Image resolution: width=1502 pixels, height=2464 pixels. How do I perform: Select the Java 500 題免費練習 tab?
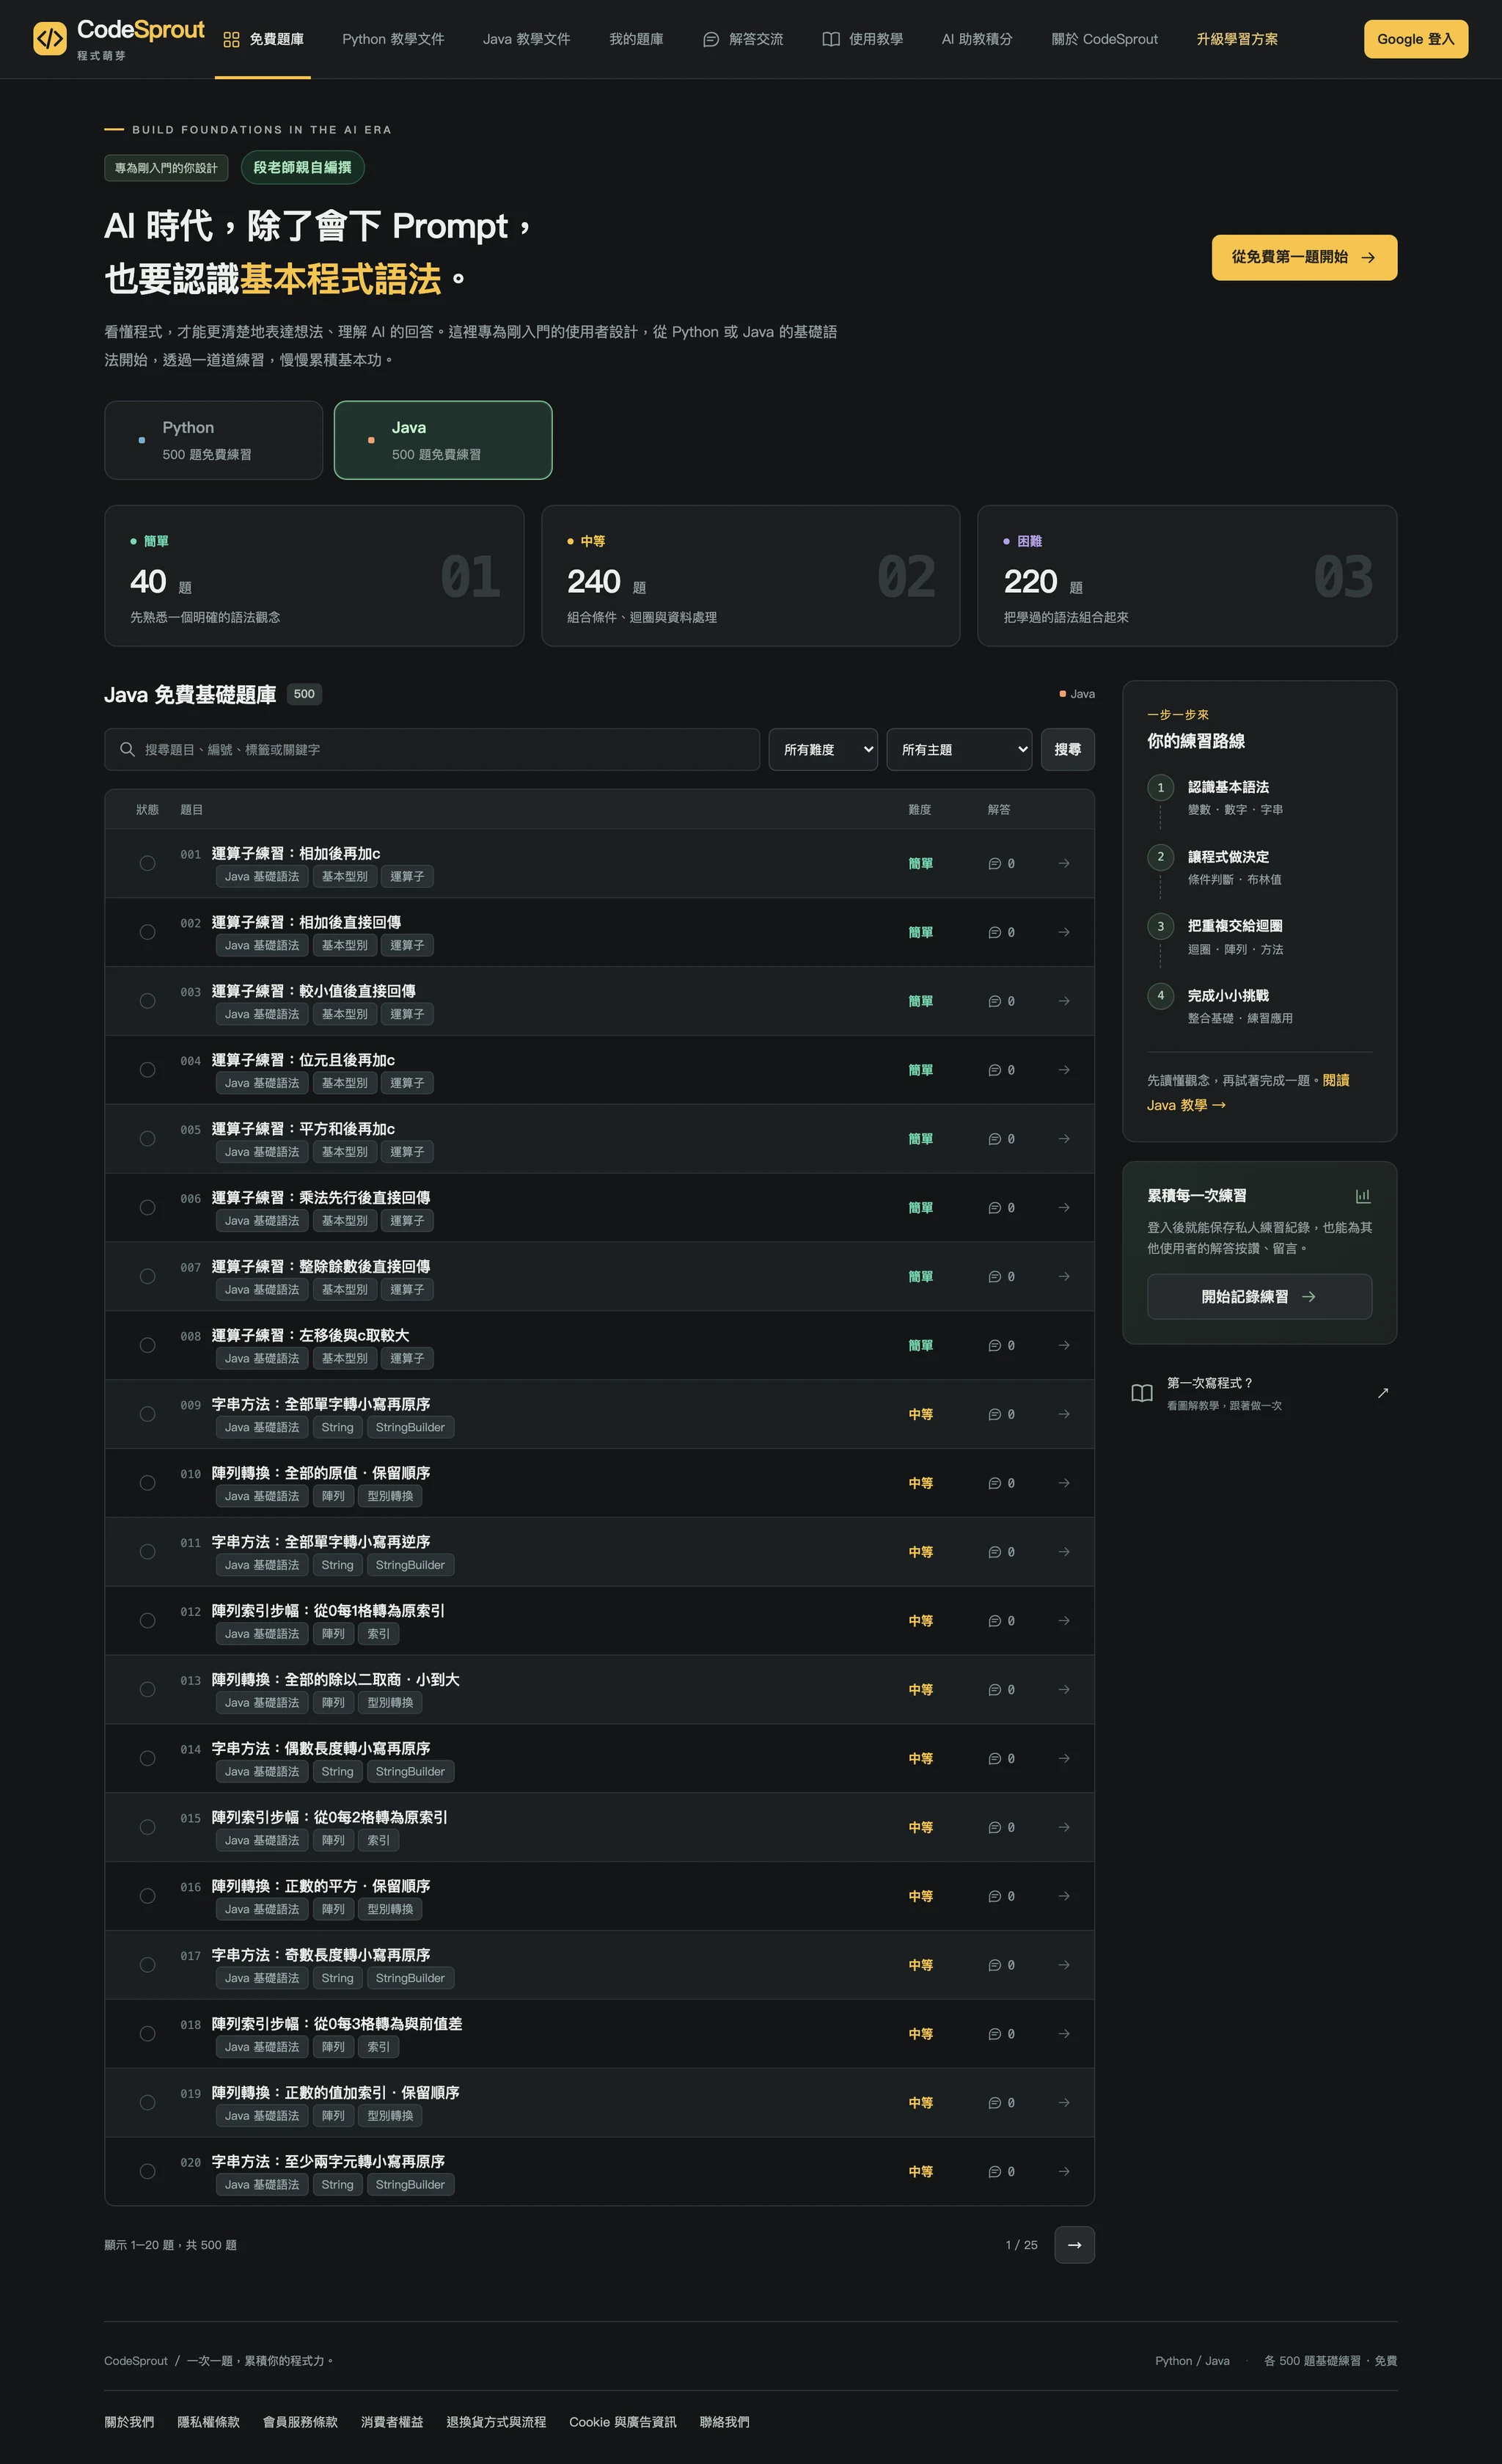pyautogui.click(x=443, y=440)
